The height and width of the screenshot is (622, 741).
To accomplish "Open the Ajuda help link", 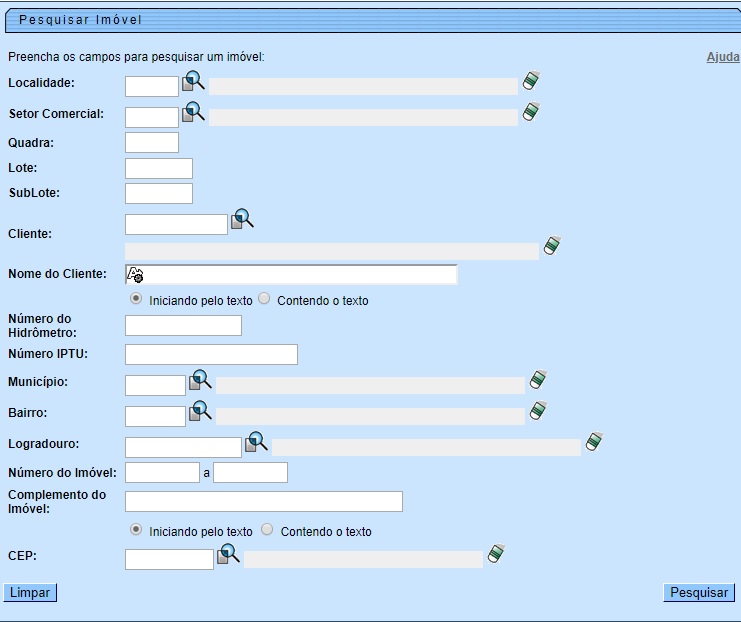I will click(x=722, y=57).
